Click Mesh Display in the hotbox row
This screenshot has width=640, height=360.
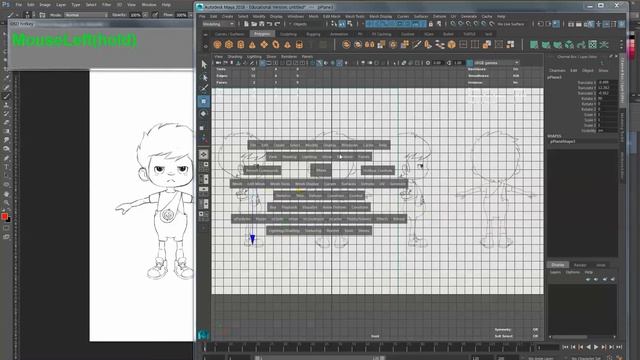tap(307, 184)
